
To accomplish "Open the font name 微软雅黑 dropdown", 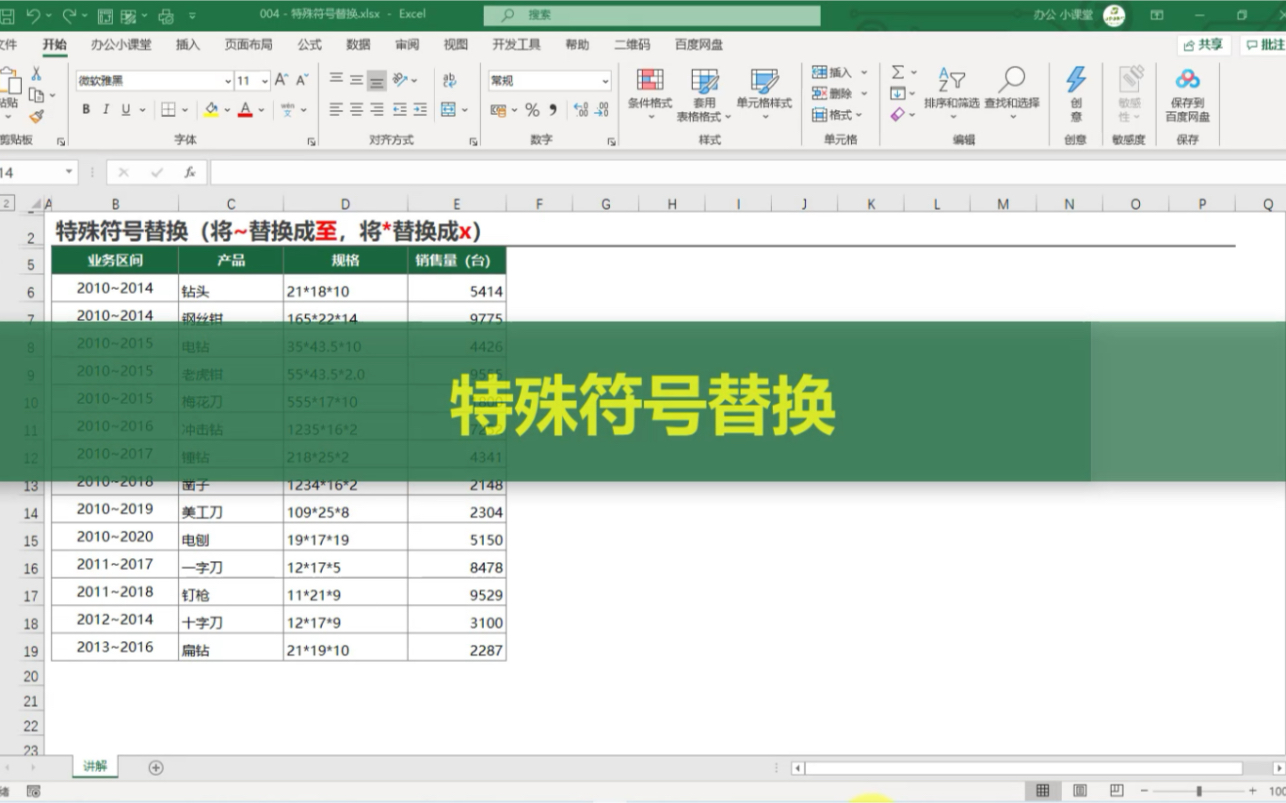I will [227, 81].
